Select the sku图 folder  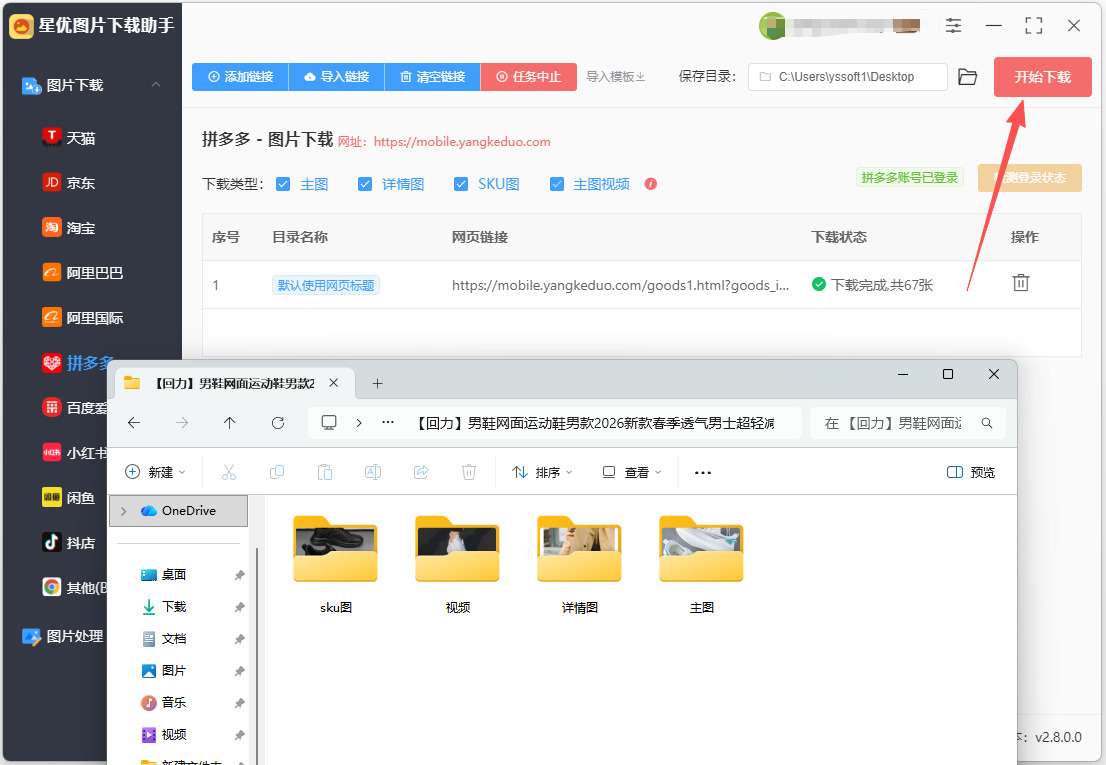tap(336, 564)
